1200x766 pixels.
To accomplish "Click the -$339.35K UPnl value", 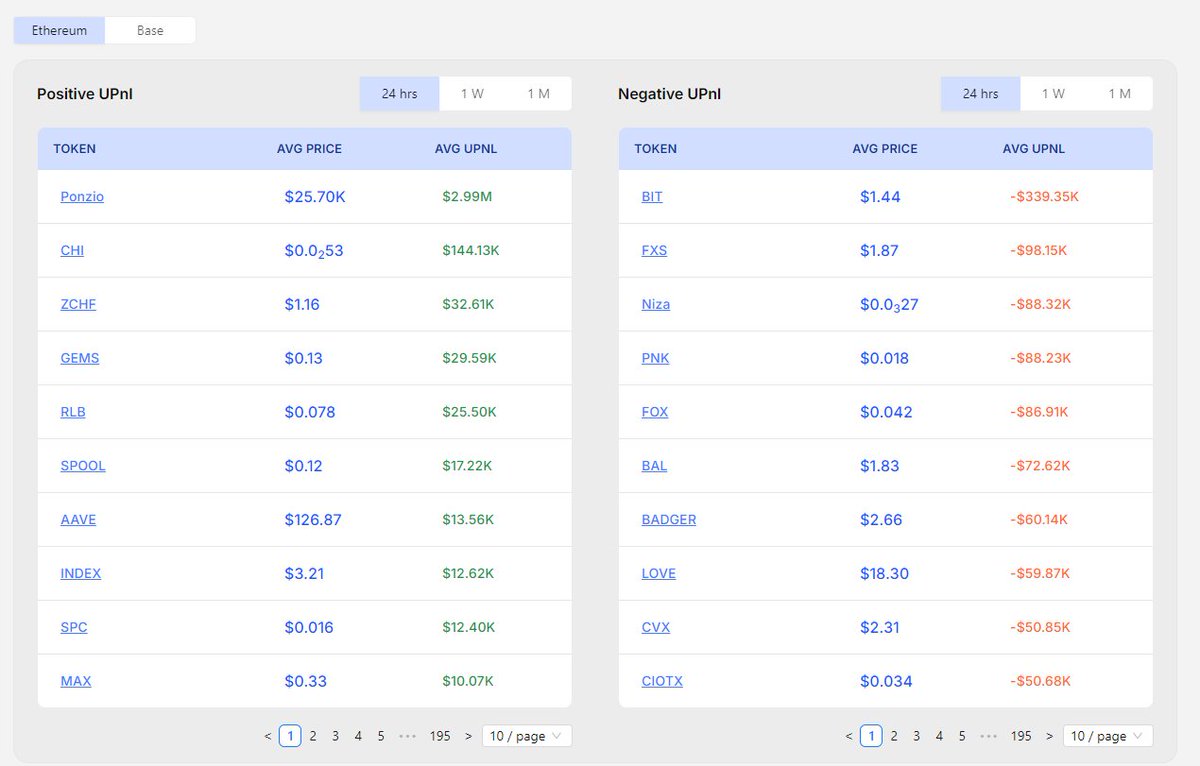I will click(1044, 197).
